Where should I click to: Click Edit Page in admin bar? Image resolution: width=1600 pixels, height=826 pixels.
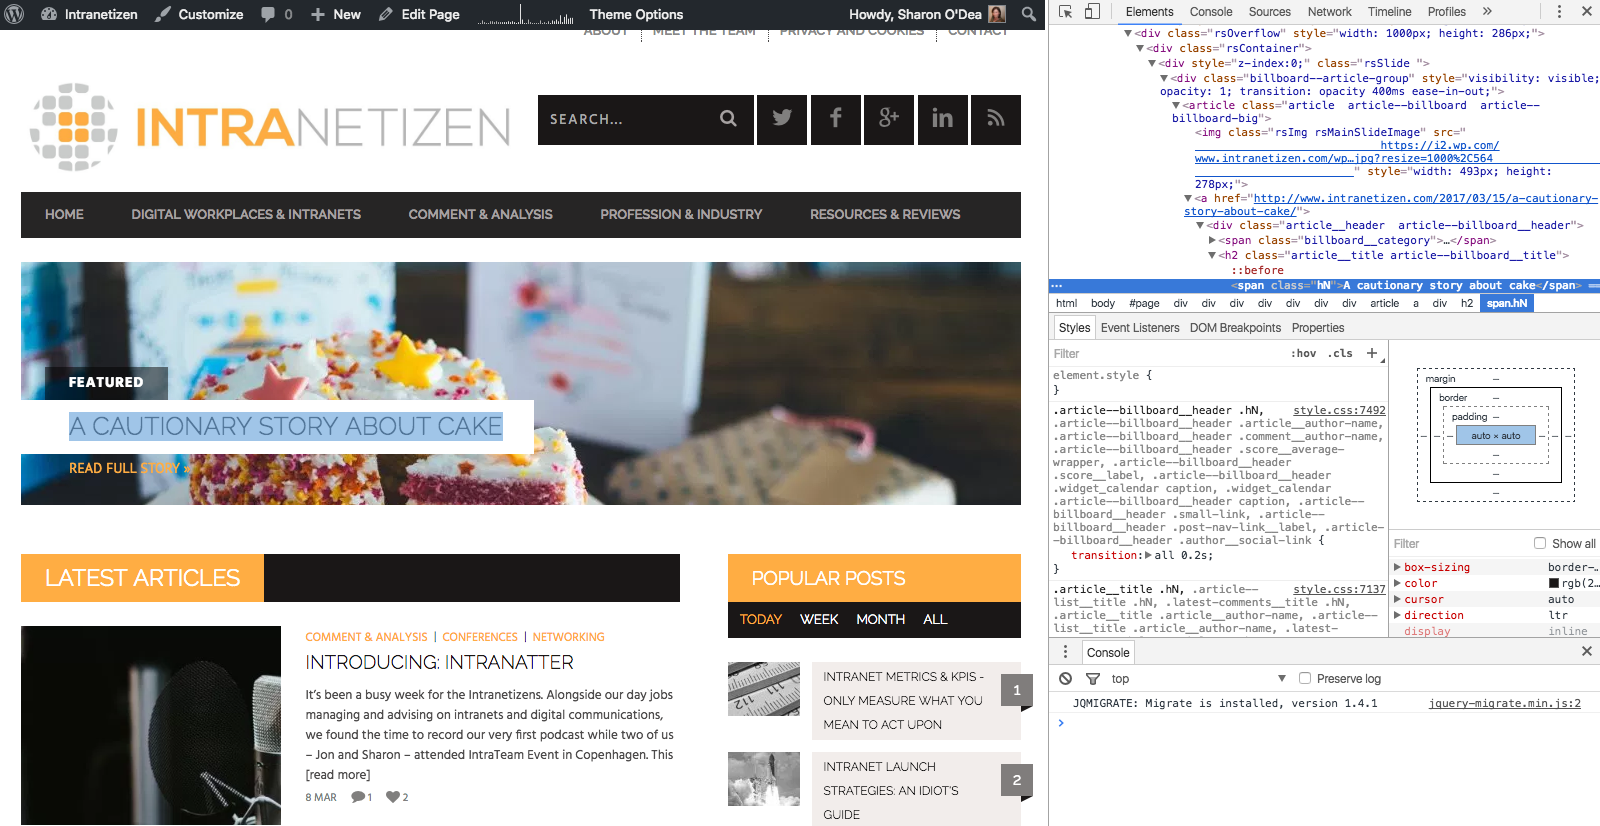pyautogui.click(x=419, y=14)
